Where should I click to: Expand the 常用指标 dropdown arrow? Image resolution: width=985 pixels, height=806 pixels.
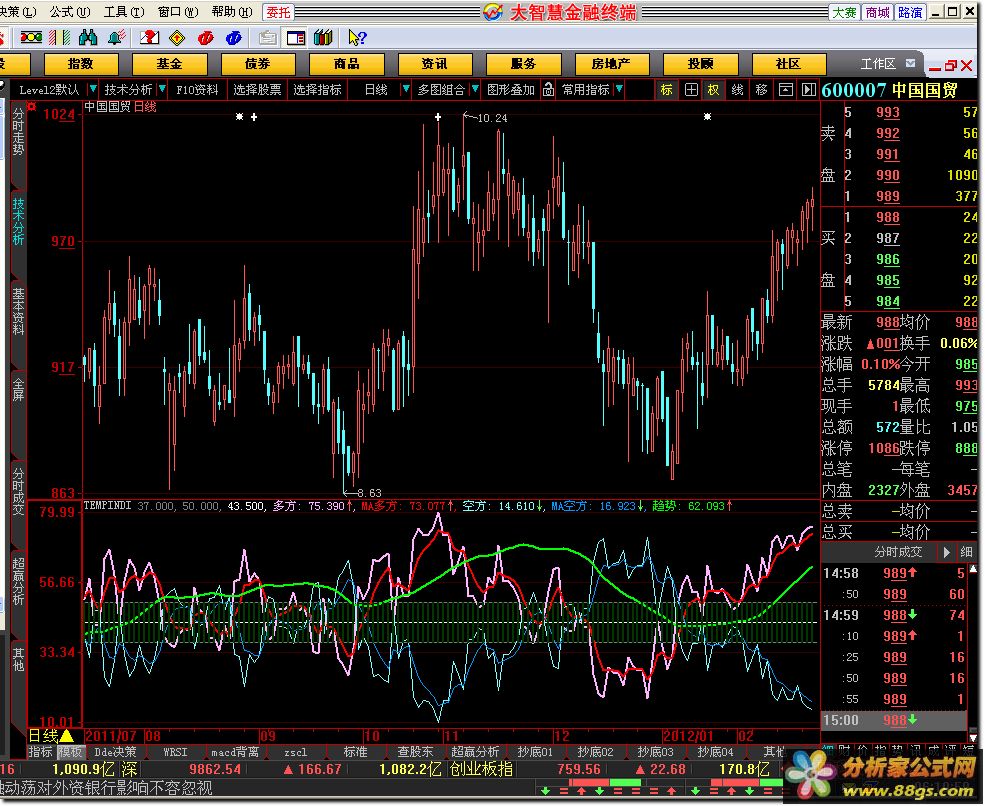[x=619, y=89]
